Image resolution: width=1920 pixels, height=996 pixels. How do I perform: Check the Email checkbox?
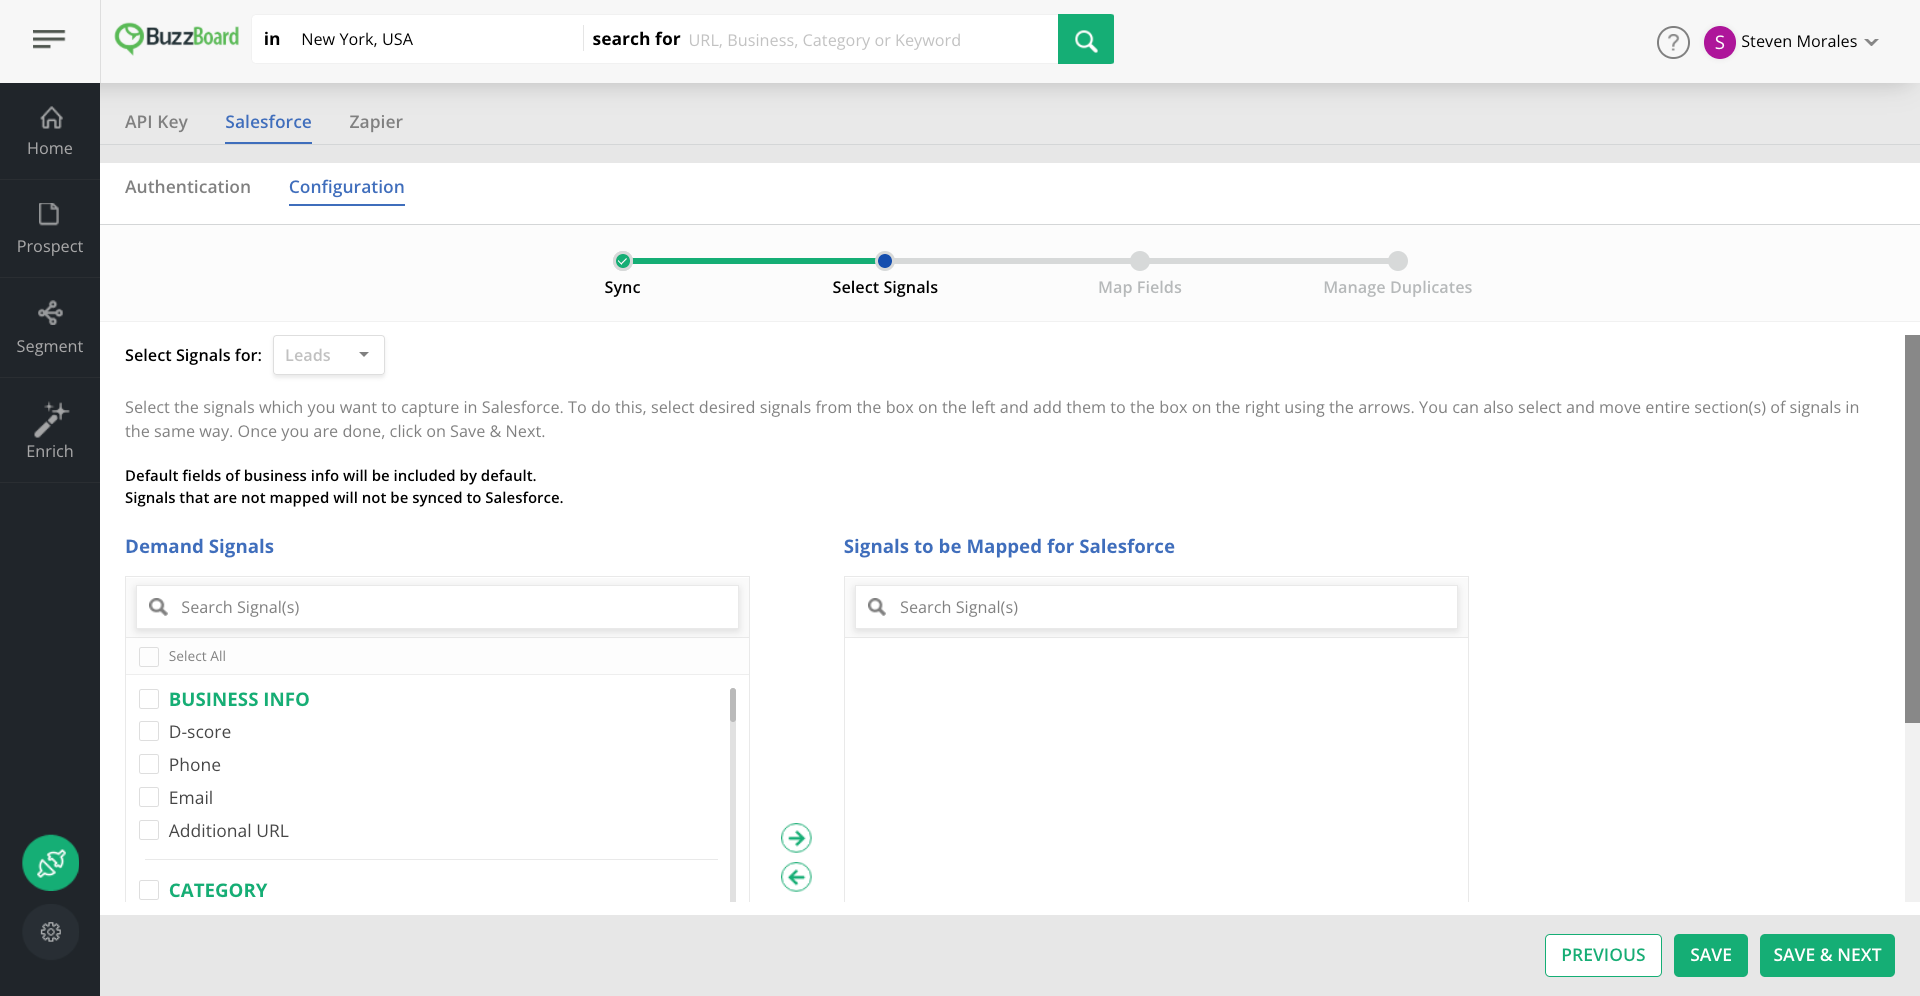click(149, 798)
